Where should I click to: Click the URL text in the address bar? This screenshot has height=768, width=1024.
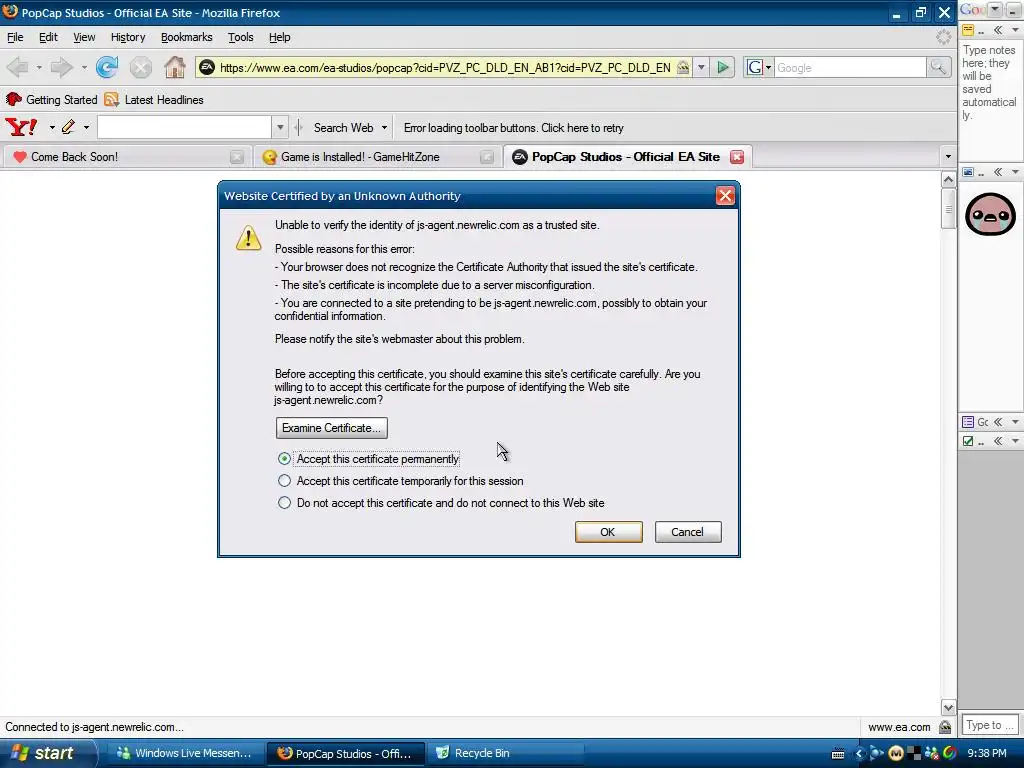click(x=445, y=67)
